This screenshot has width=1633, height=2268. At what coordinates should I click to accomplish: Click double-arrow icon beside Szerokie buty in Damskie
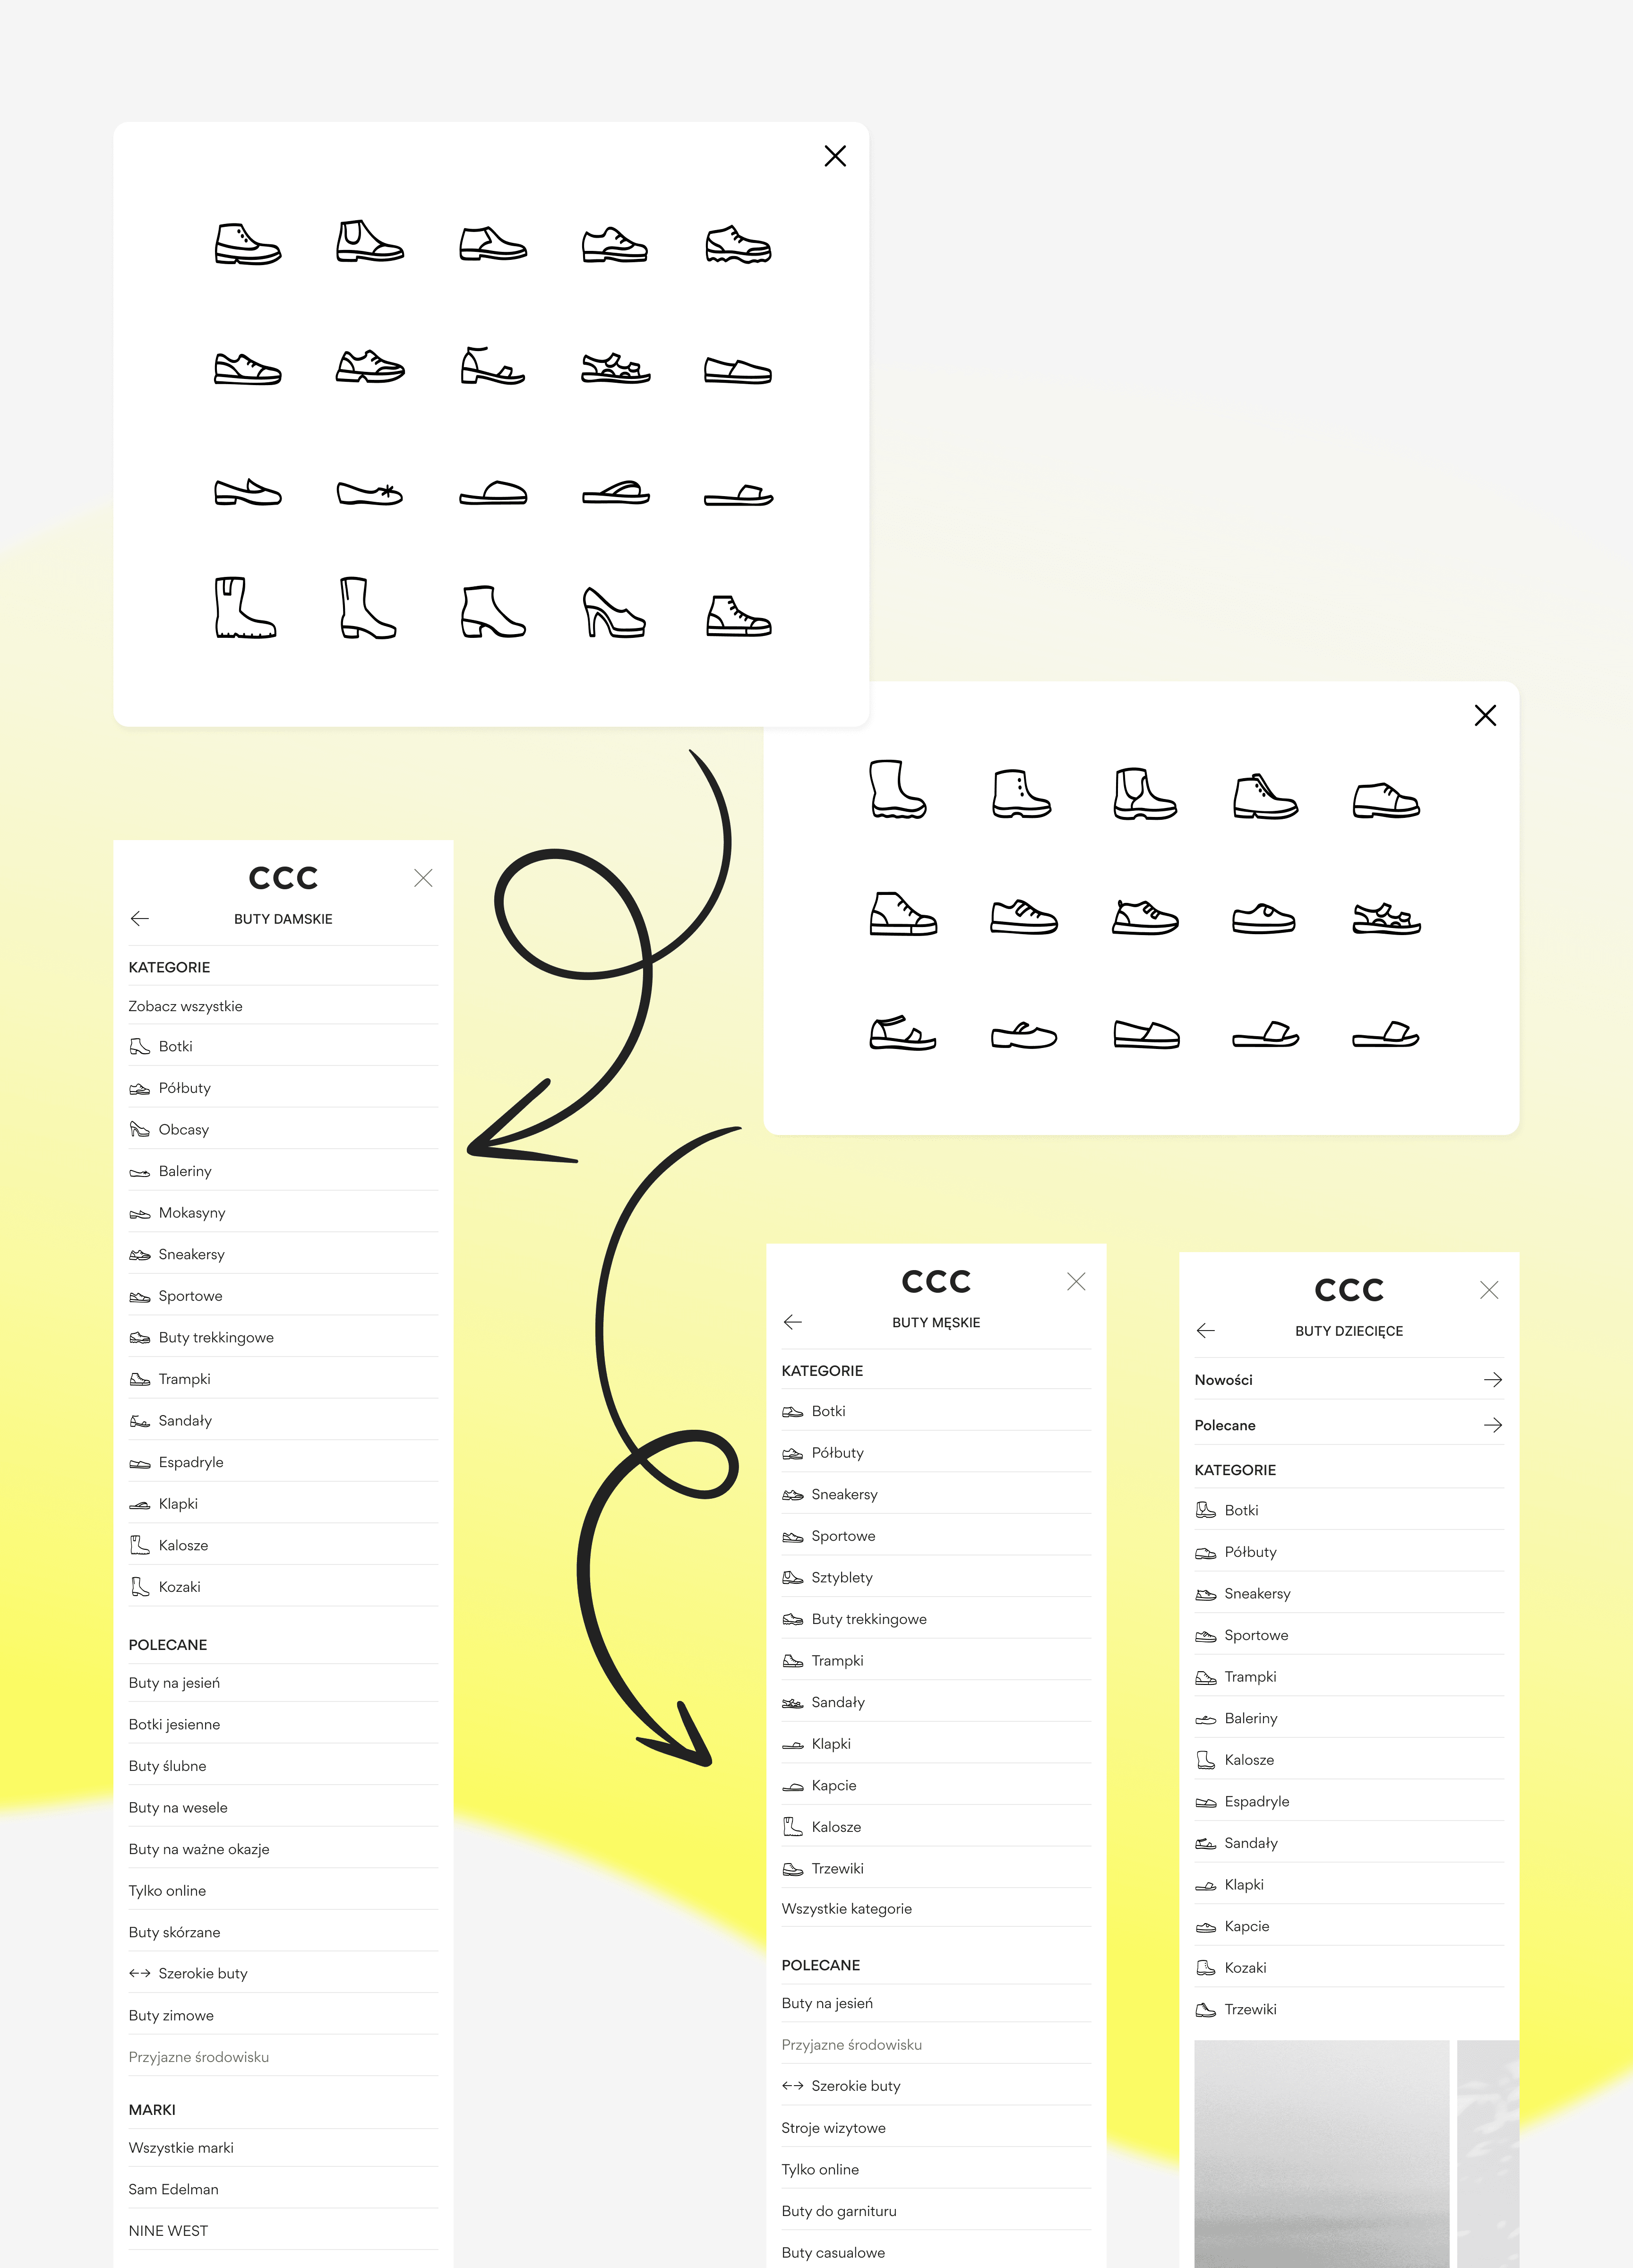coord(139,1974)
